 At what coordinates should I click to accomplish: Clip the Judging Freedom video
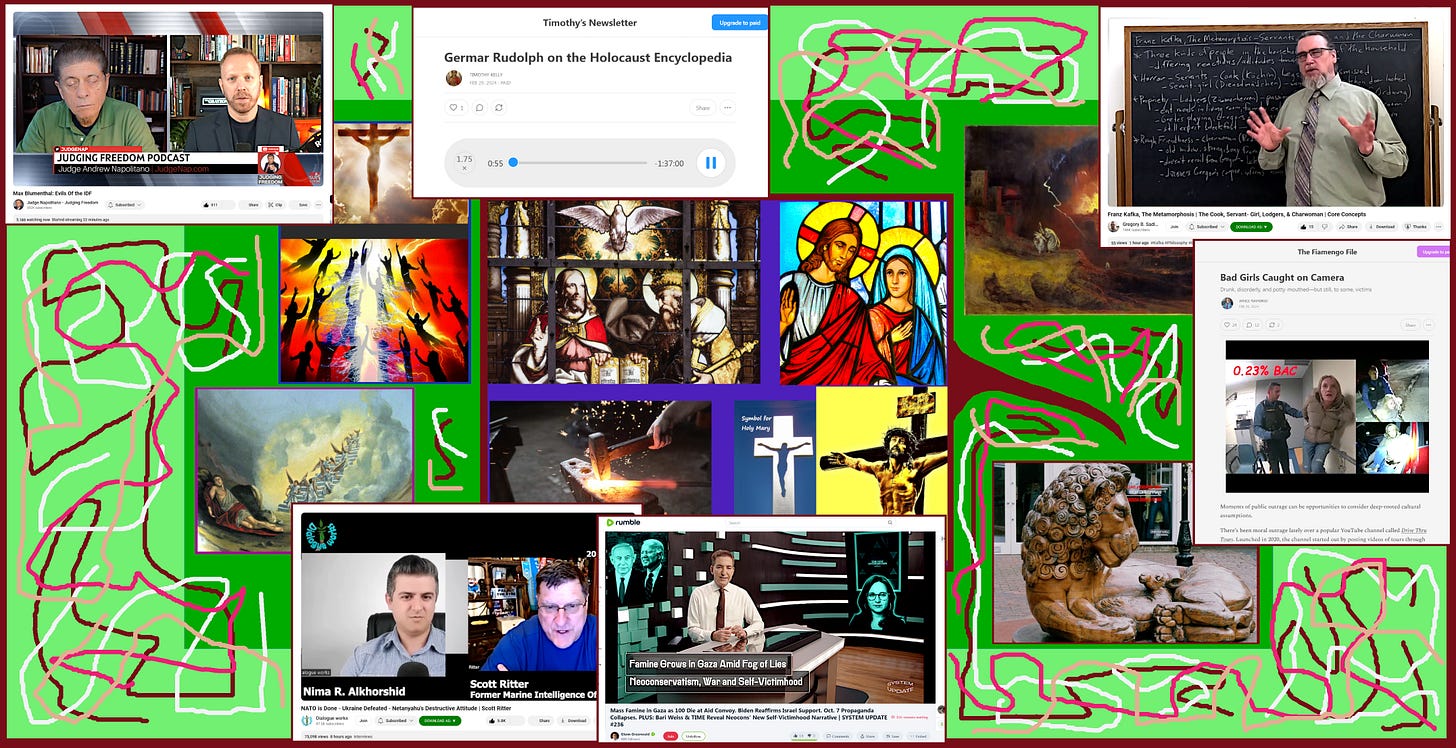pyautogui.click(x=276, y=205)
